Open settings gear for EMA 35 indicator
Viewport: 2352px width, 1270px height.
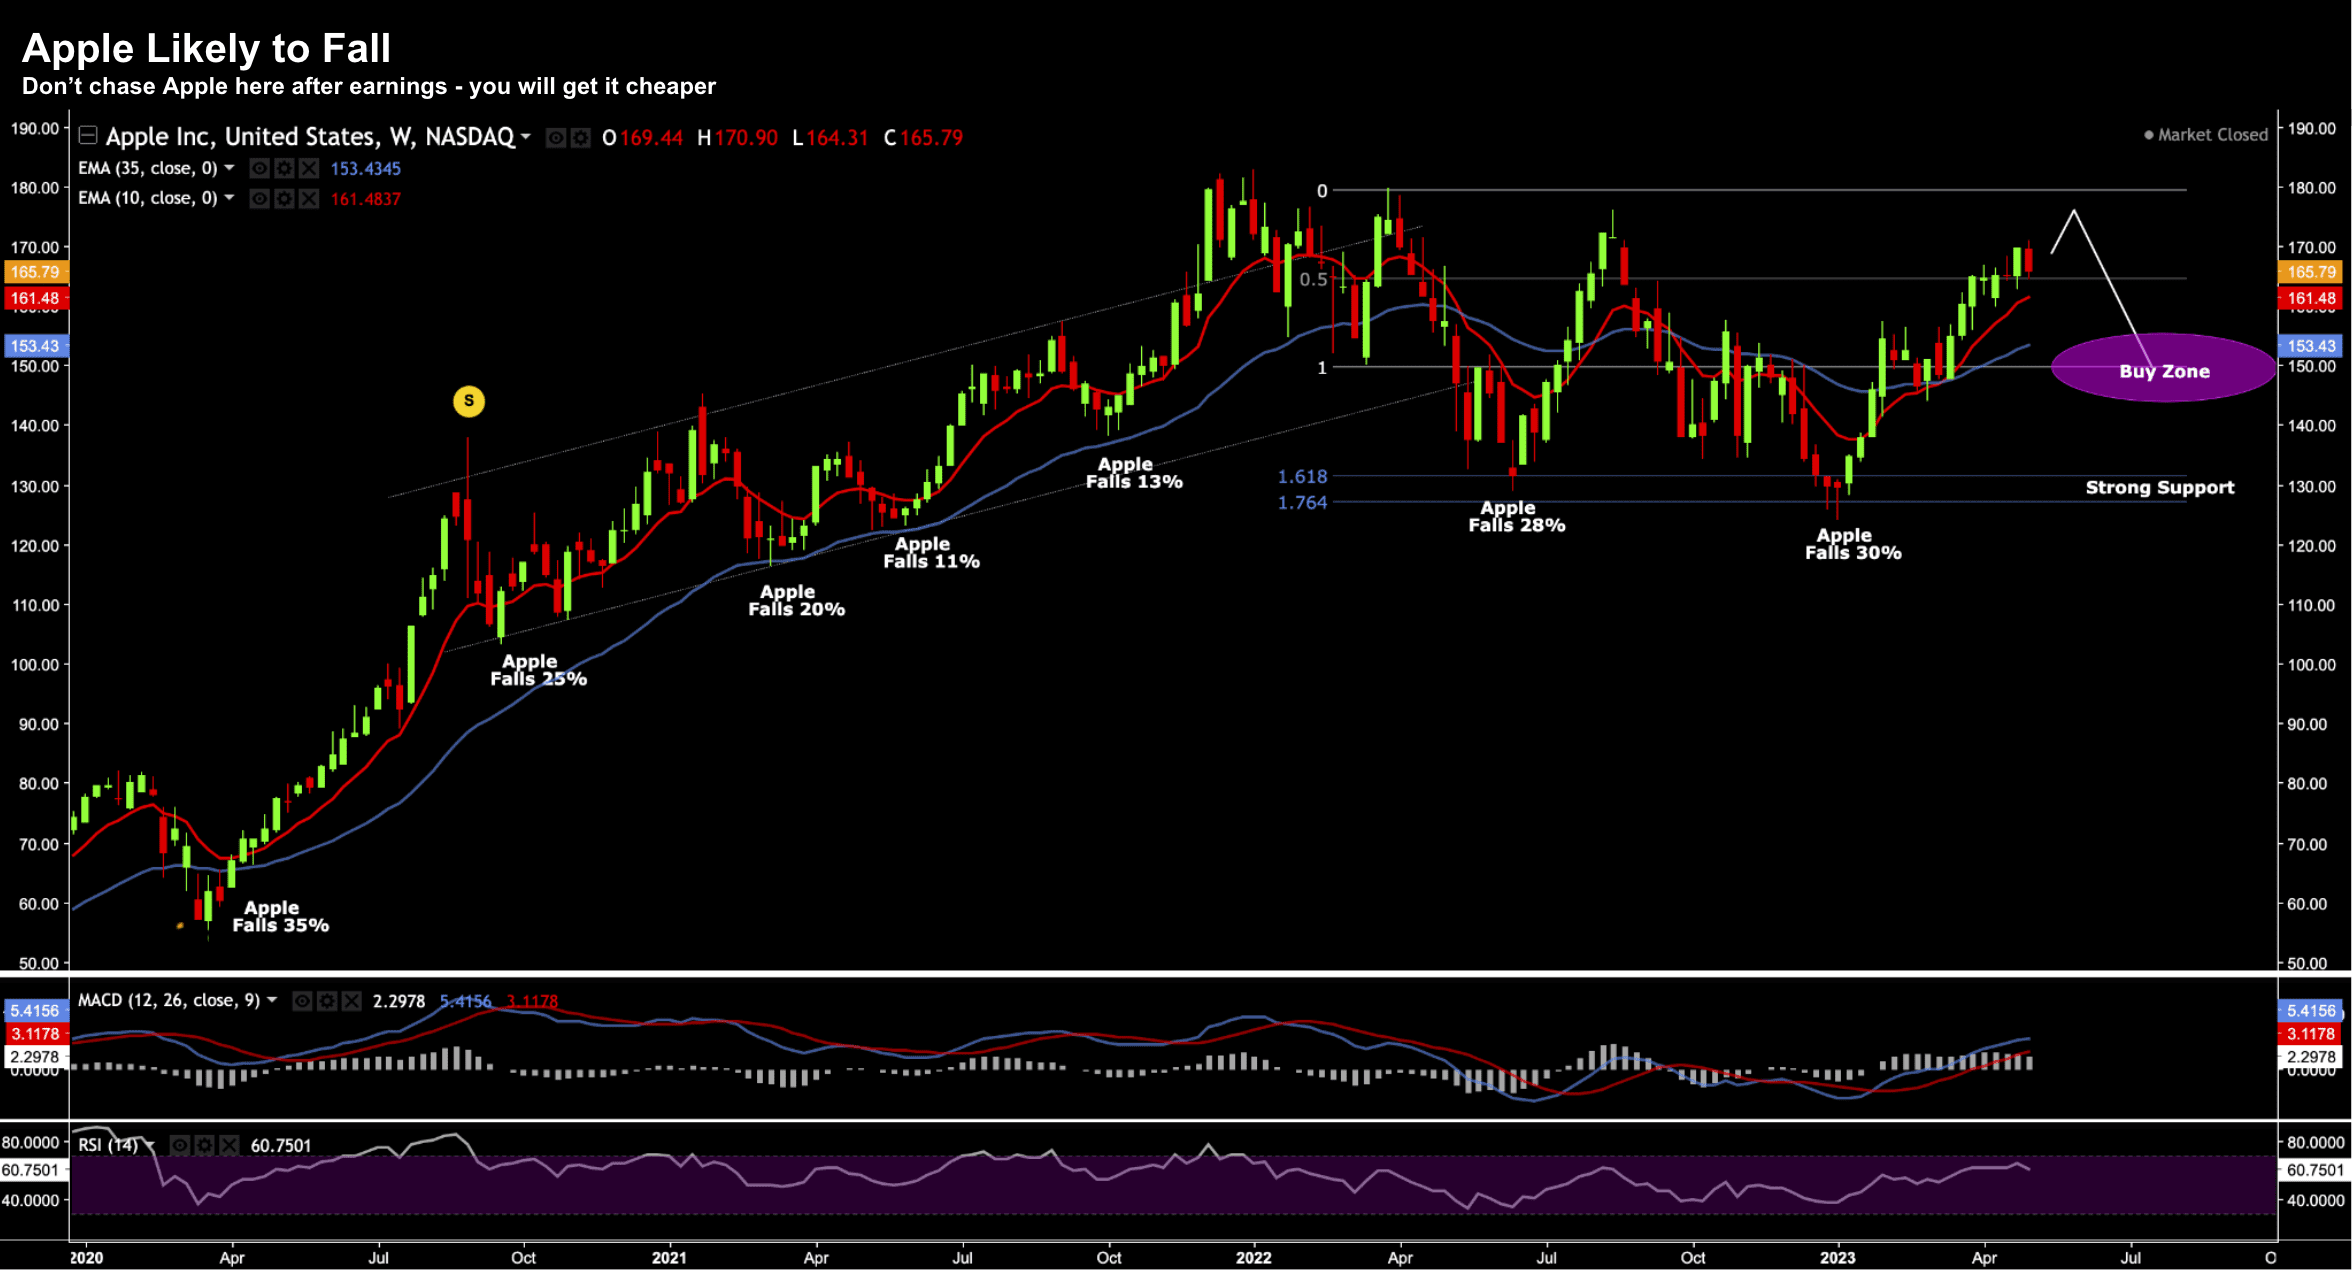click(284, 169)
